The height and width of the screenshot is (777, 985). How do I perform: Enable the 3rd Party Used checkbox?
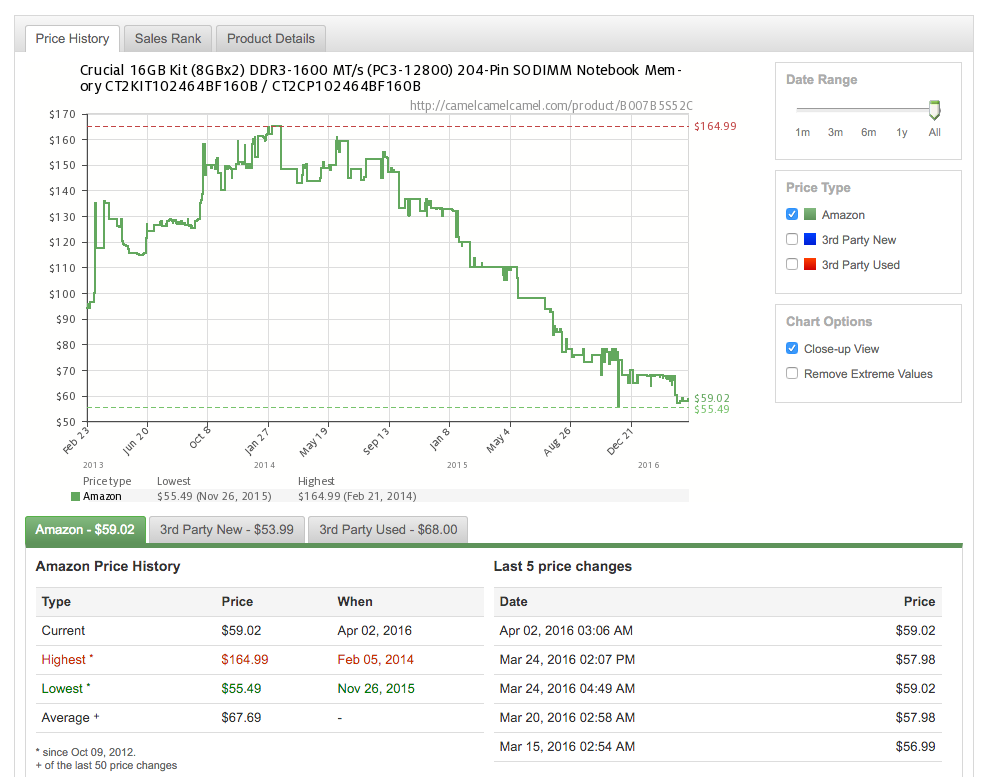click(792, 264)
